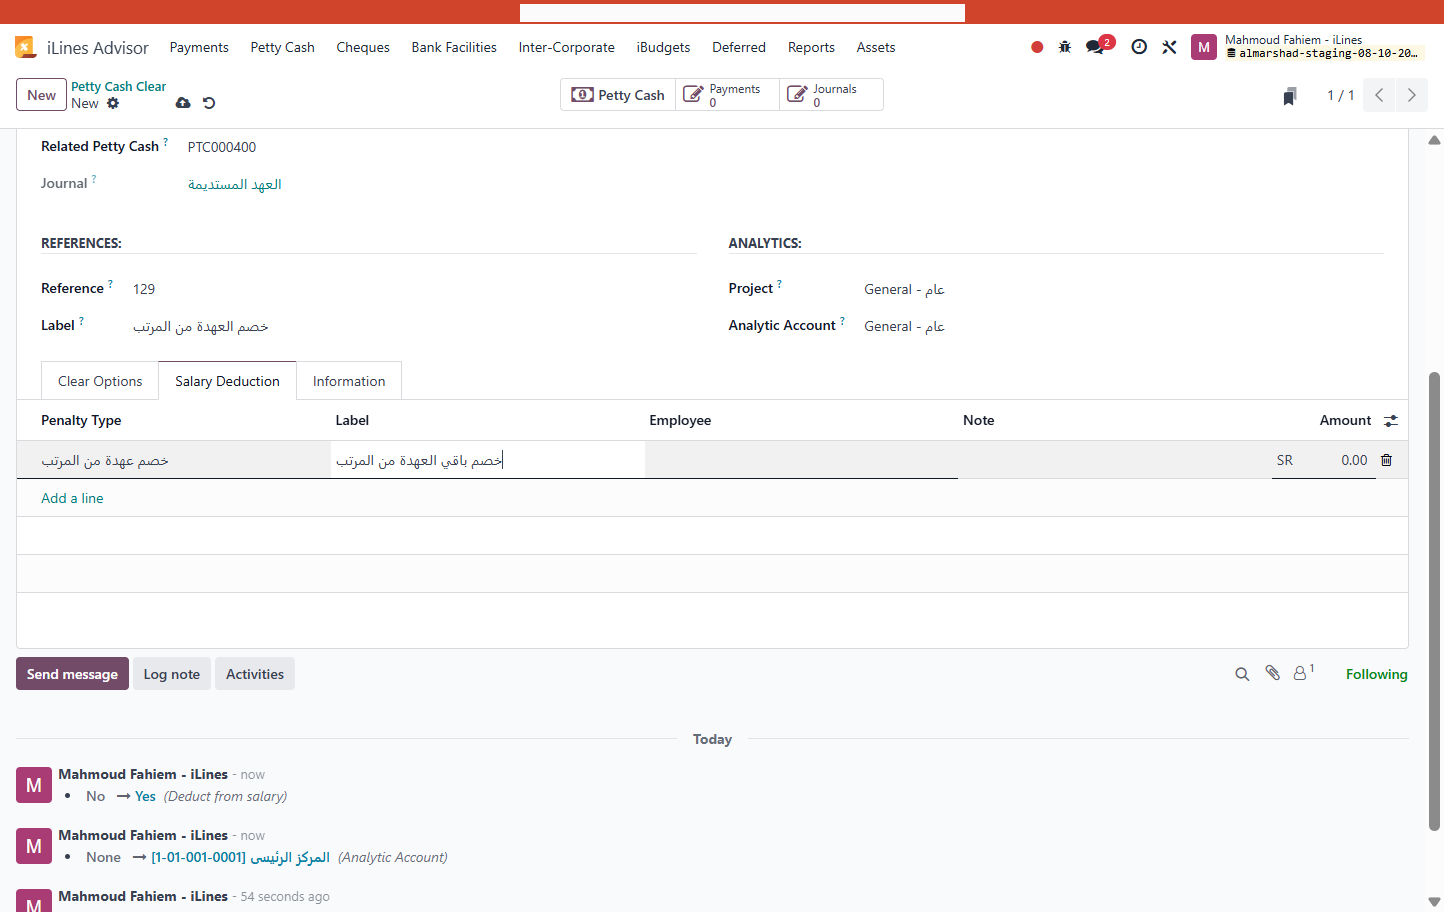Viewport: 1444px width, 912px height.
Task: Show followers list icon
Action: (x=1303, y=674)
